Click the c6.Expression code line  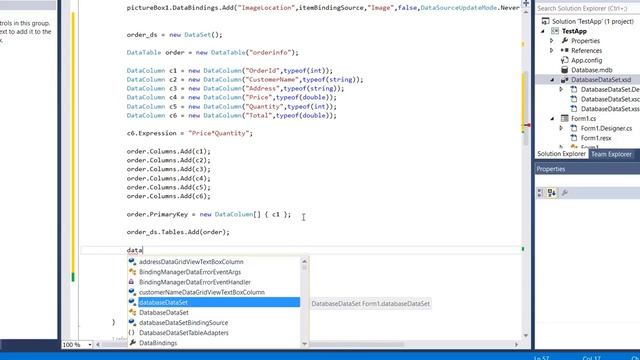pyautogui.click(x=190, y=133)
